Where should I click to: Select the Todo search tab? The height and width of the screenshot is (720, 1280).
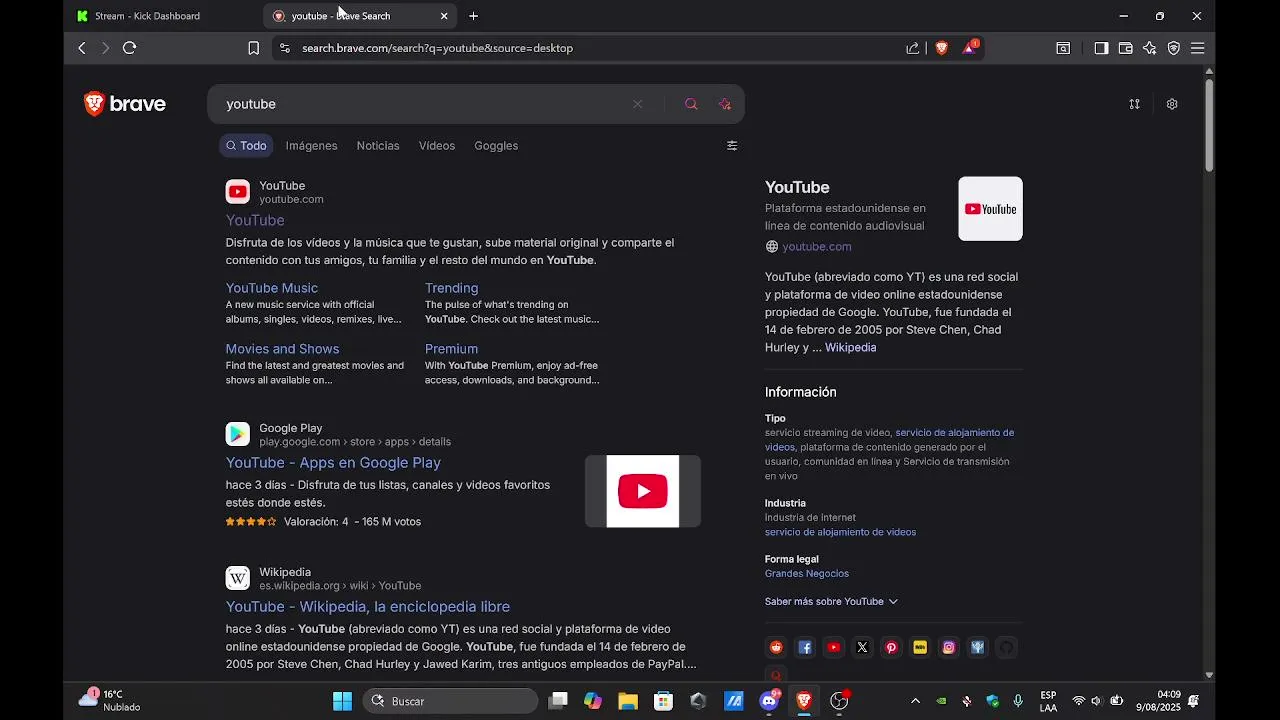coord(246,146)
